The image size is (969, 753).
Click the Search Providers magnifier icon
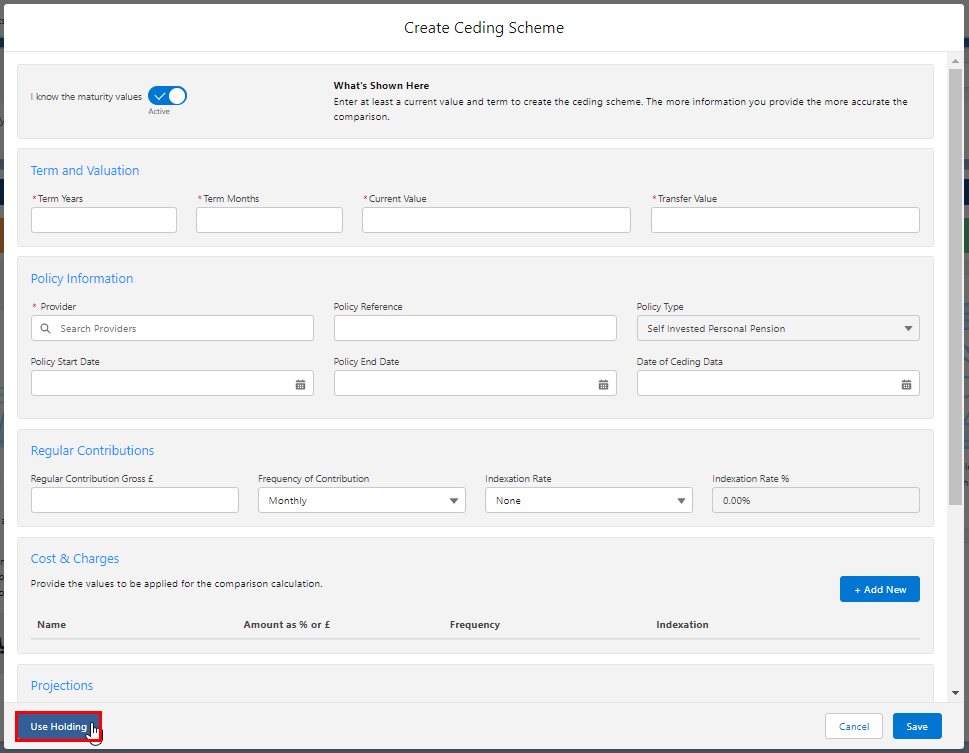[x=46, y=328]
